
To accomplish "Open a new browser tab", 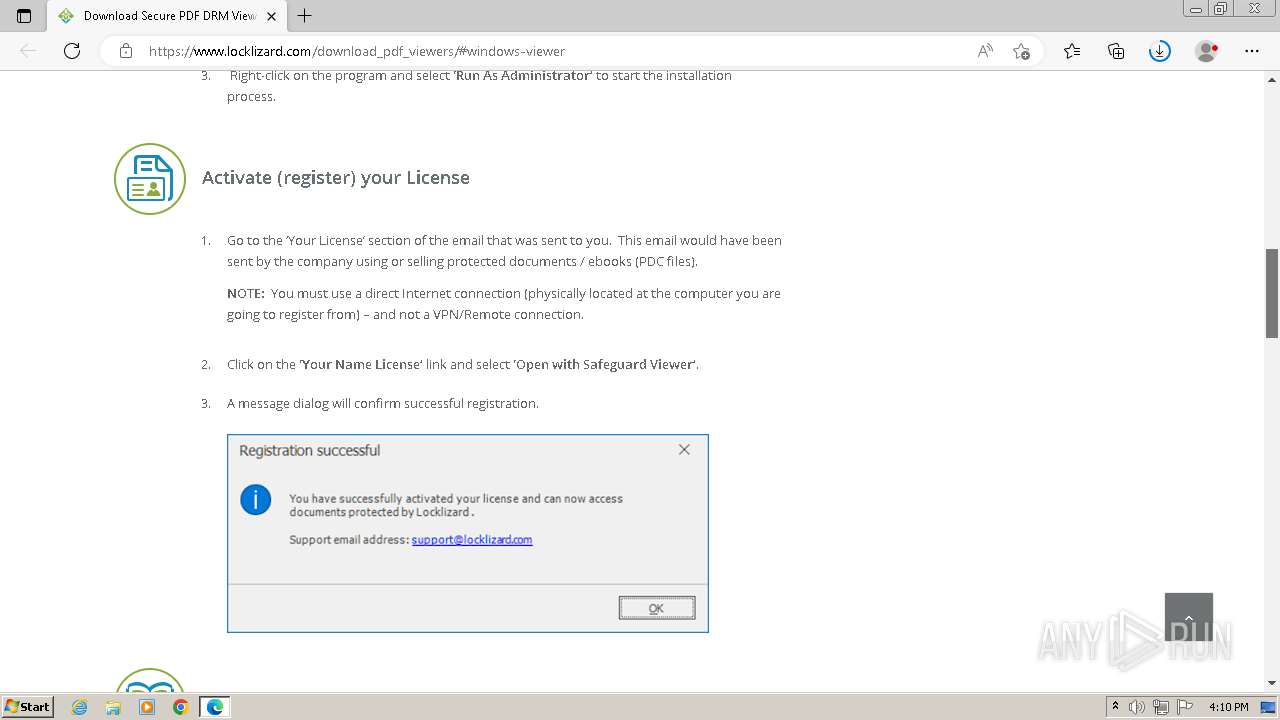I will tap(305, 16).
